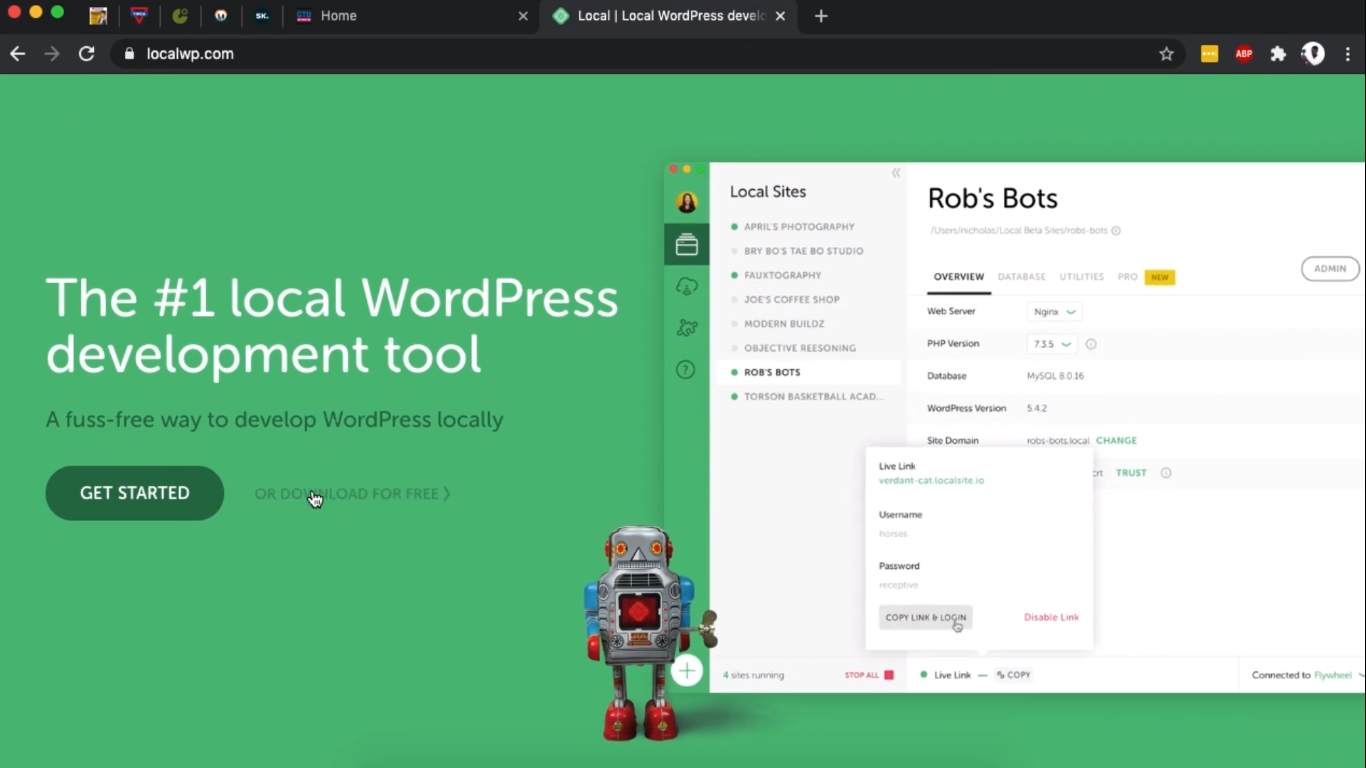Click the TRUST link for SSL
This screenshot has width=1366, height=768.
[1131, 473]
